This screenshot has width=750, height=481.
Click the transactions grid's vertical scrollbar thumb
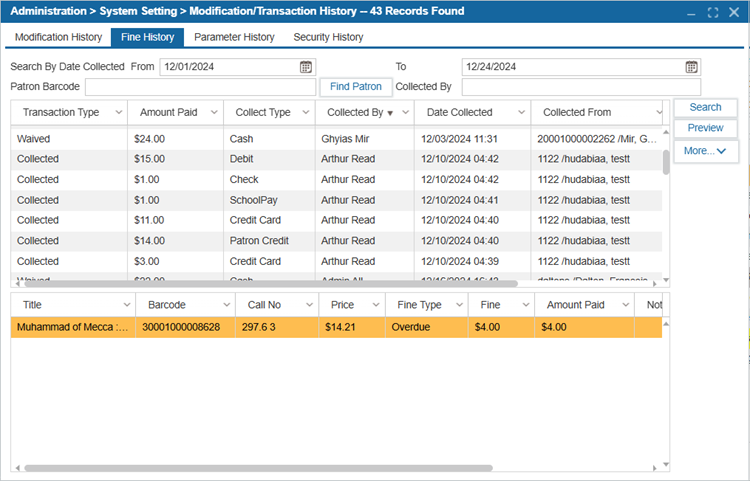point(666,162)
